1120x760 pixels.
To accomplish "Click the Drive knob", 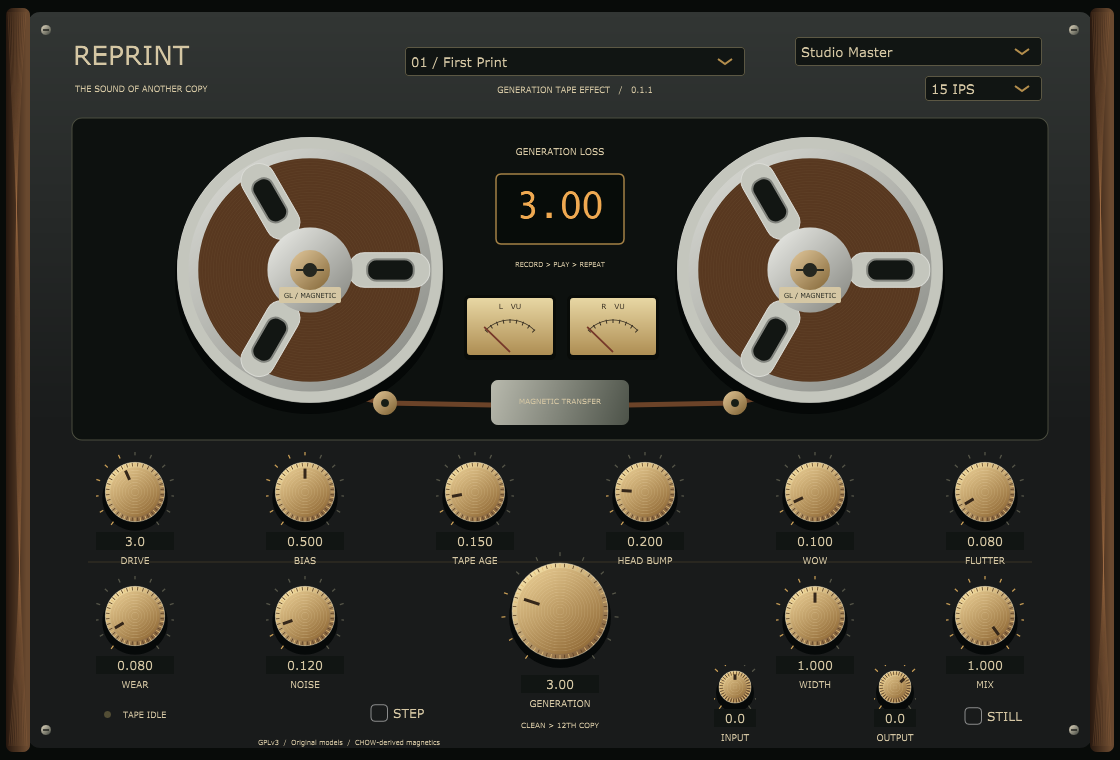I will 135,492.
